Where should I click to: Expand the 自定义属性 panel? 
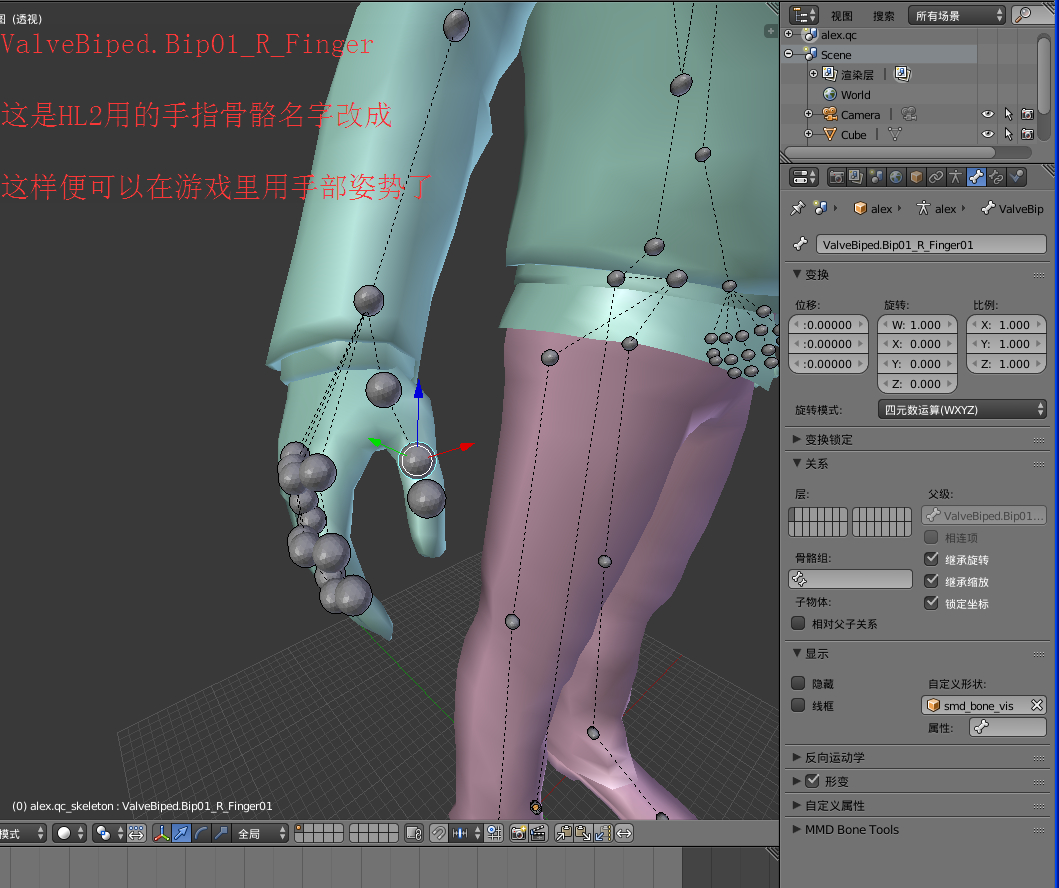(797, 805)
